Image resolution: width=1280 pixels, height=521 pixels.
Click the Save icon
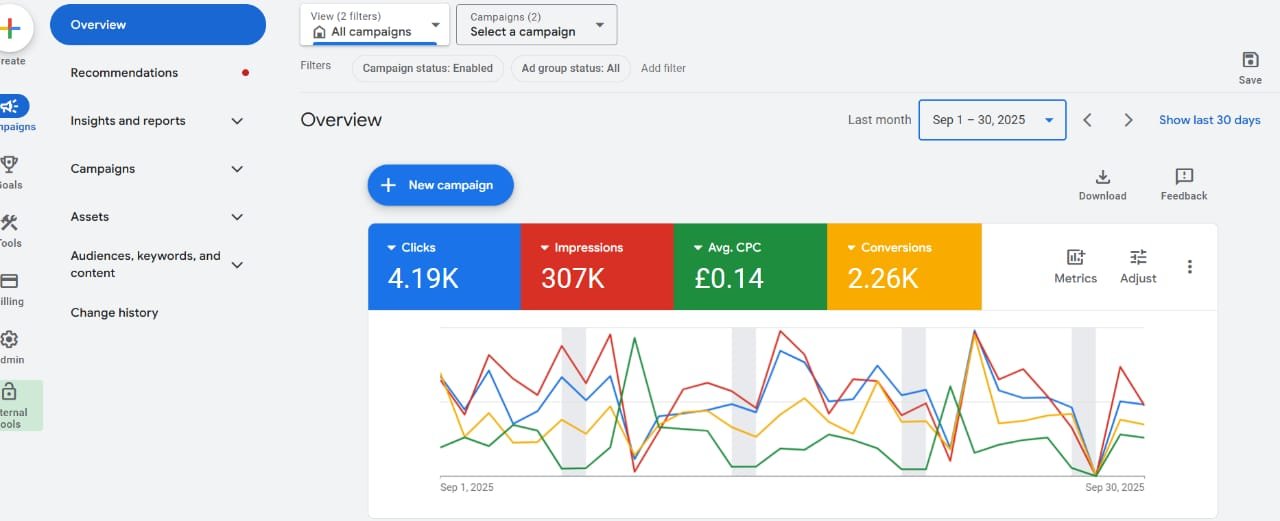tap(1249, 61)
